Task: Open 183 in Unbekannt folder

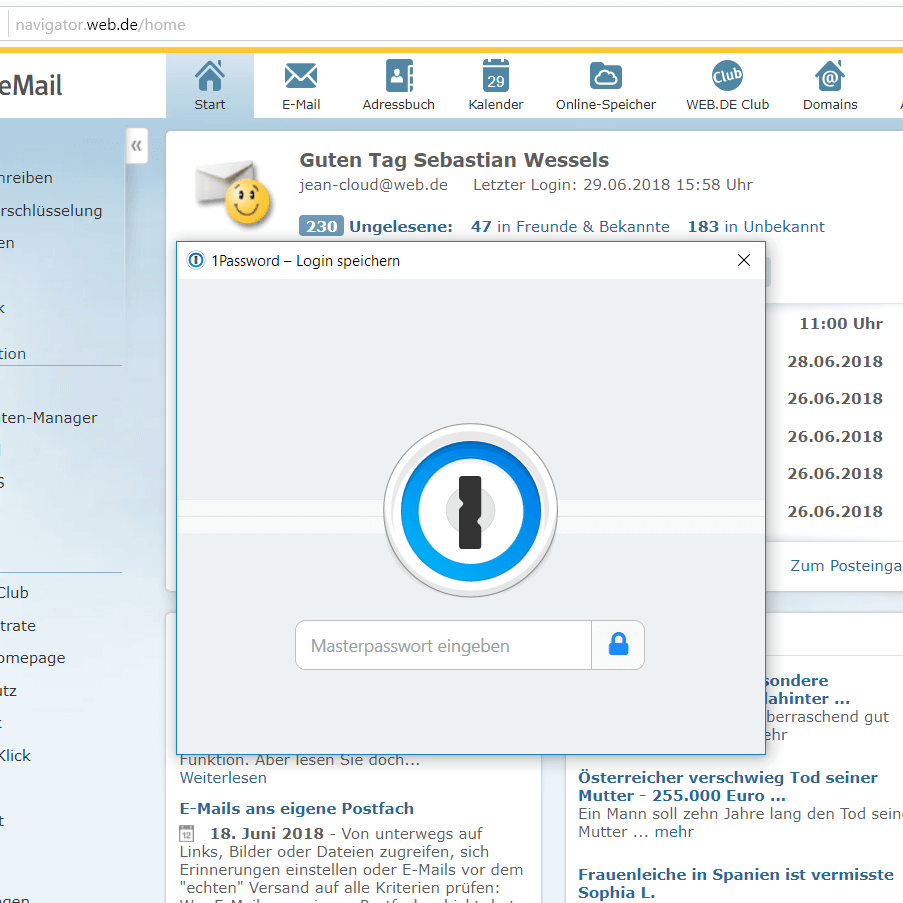Action: tap(756, 226)
